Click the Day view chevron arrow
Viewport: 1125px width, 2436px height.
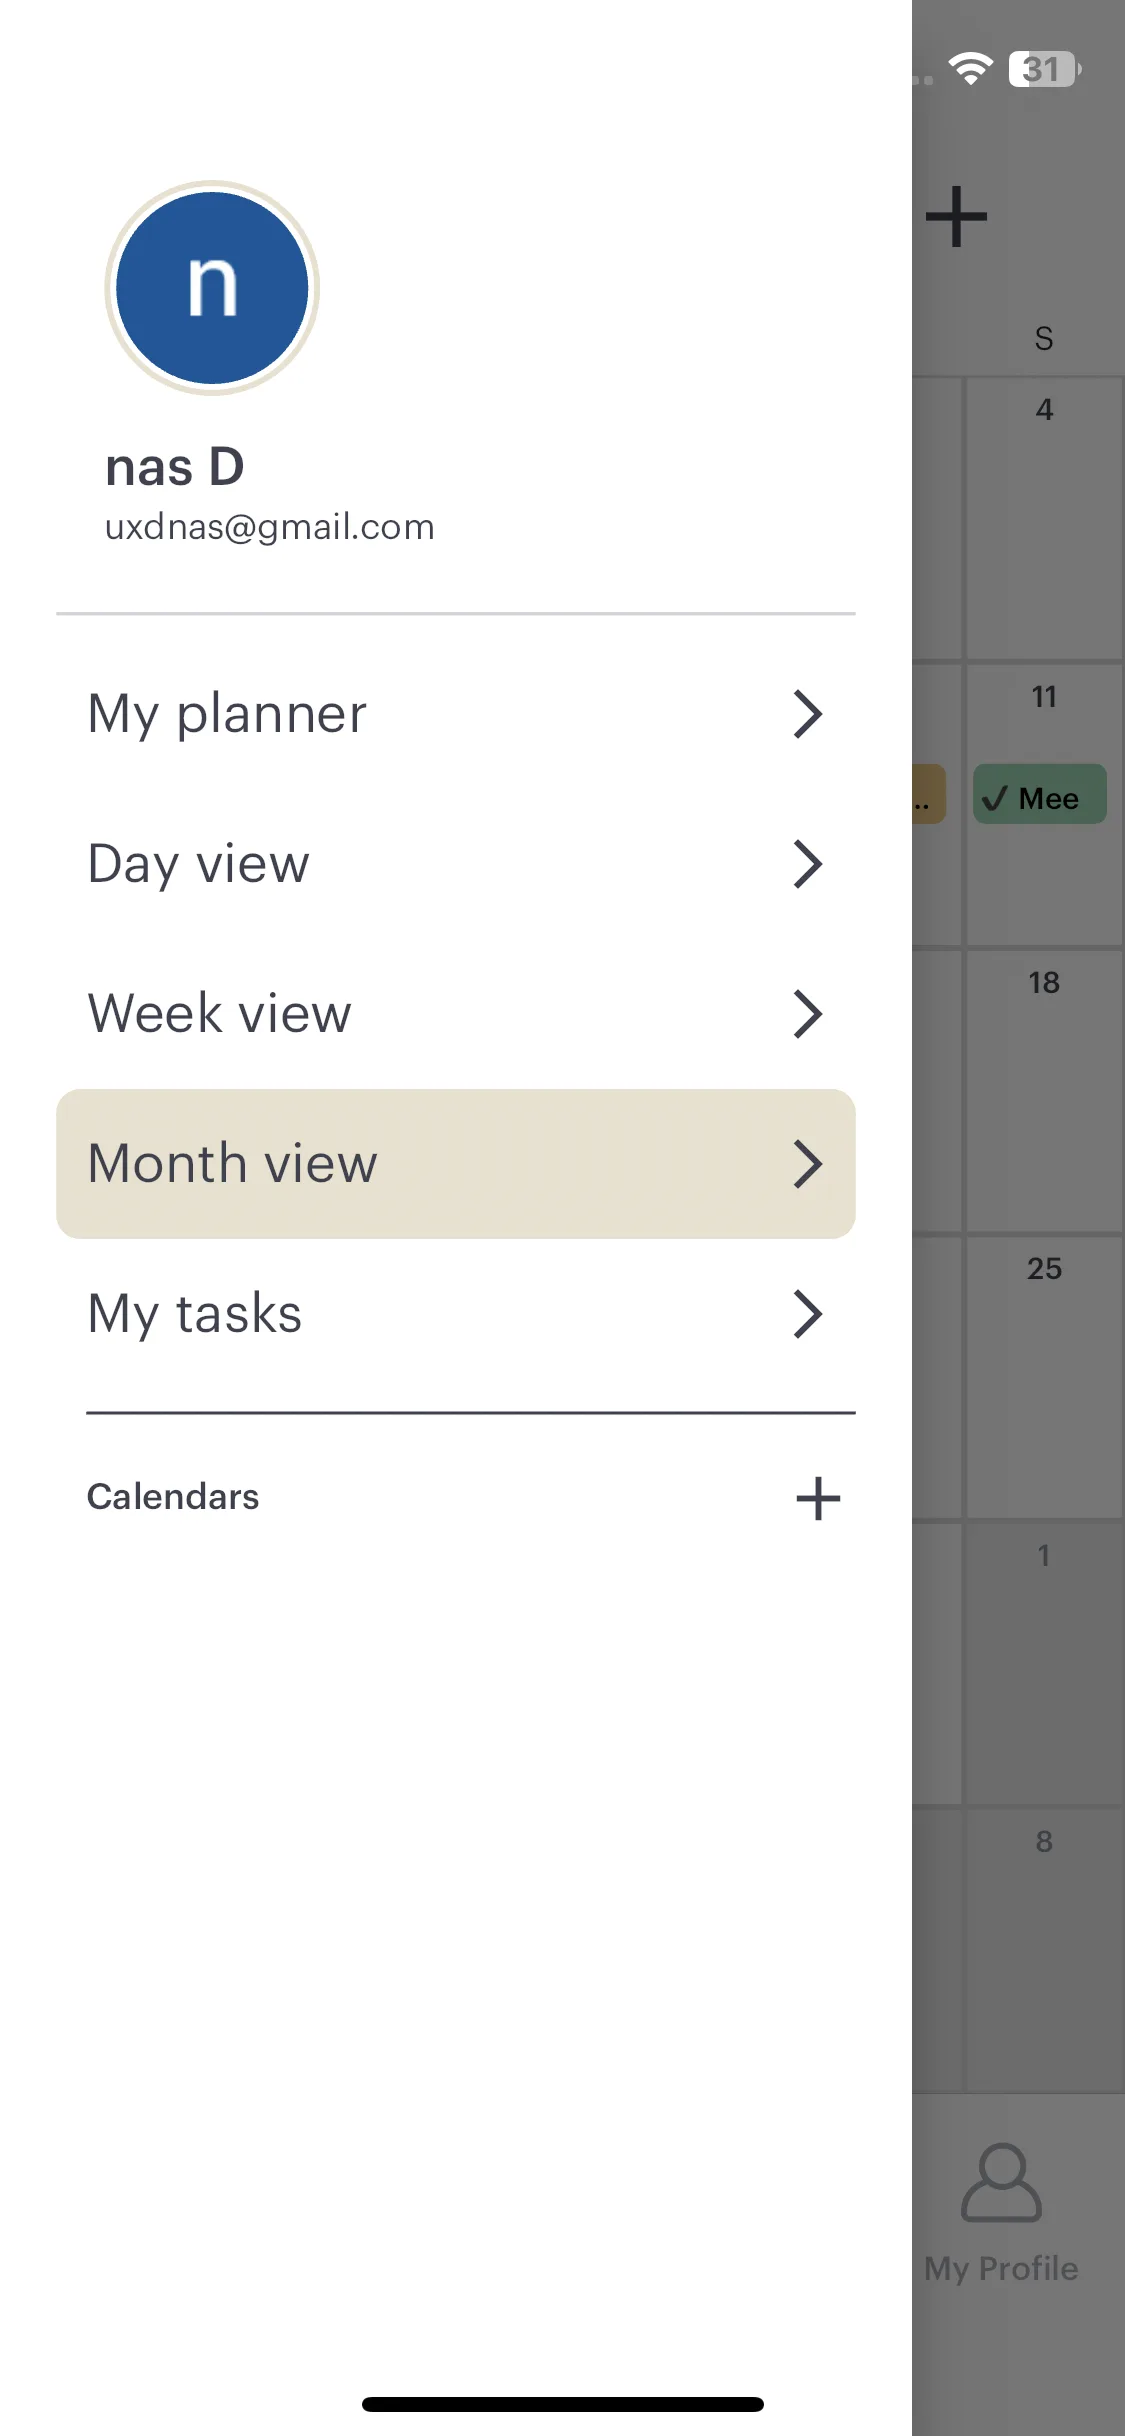[808, 864]
